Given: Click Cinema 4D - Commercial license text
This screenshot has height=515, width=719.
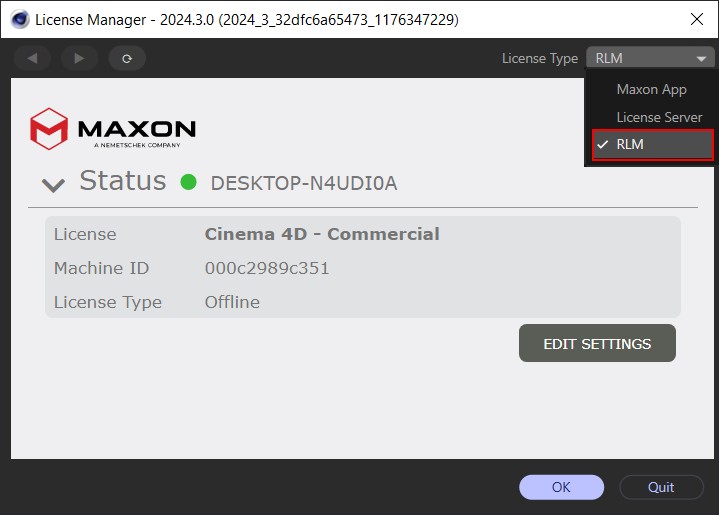Looking at the screenshot, I should (x=322, y=234).
